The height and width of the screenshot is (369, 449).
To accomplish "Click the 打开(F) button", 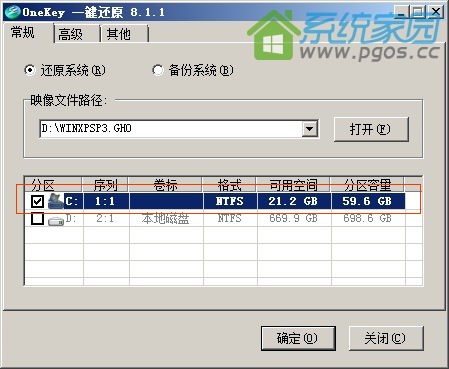I will click(x=371, y=129).
